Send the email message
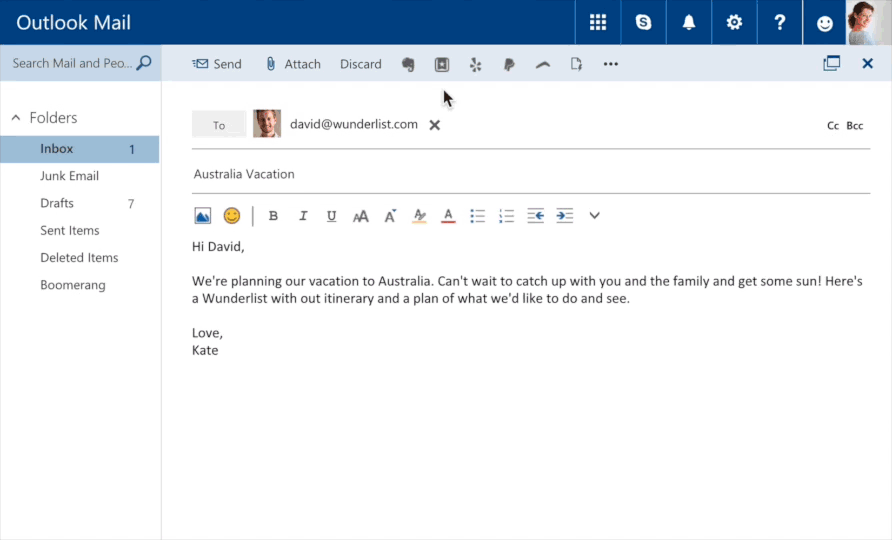 tap(217, 64)
